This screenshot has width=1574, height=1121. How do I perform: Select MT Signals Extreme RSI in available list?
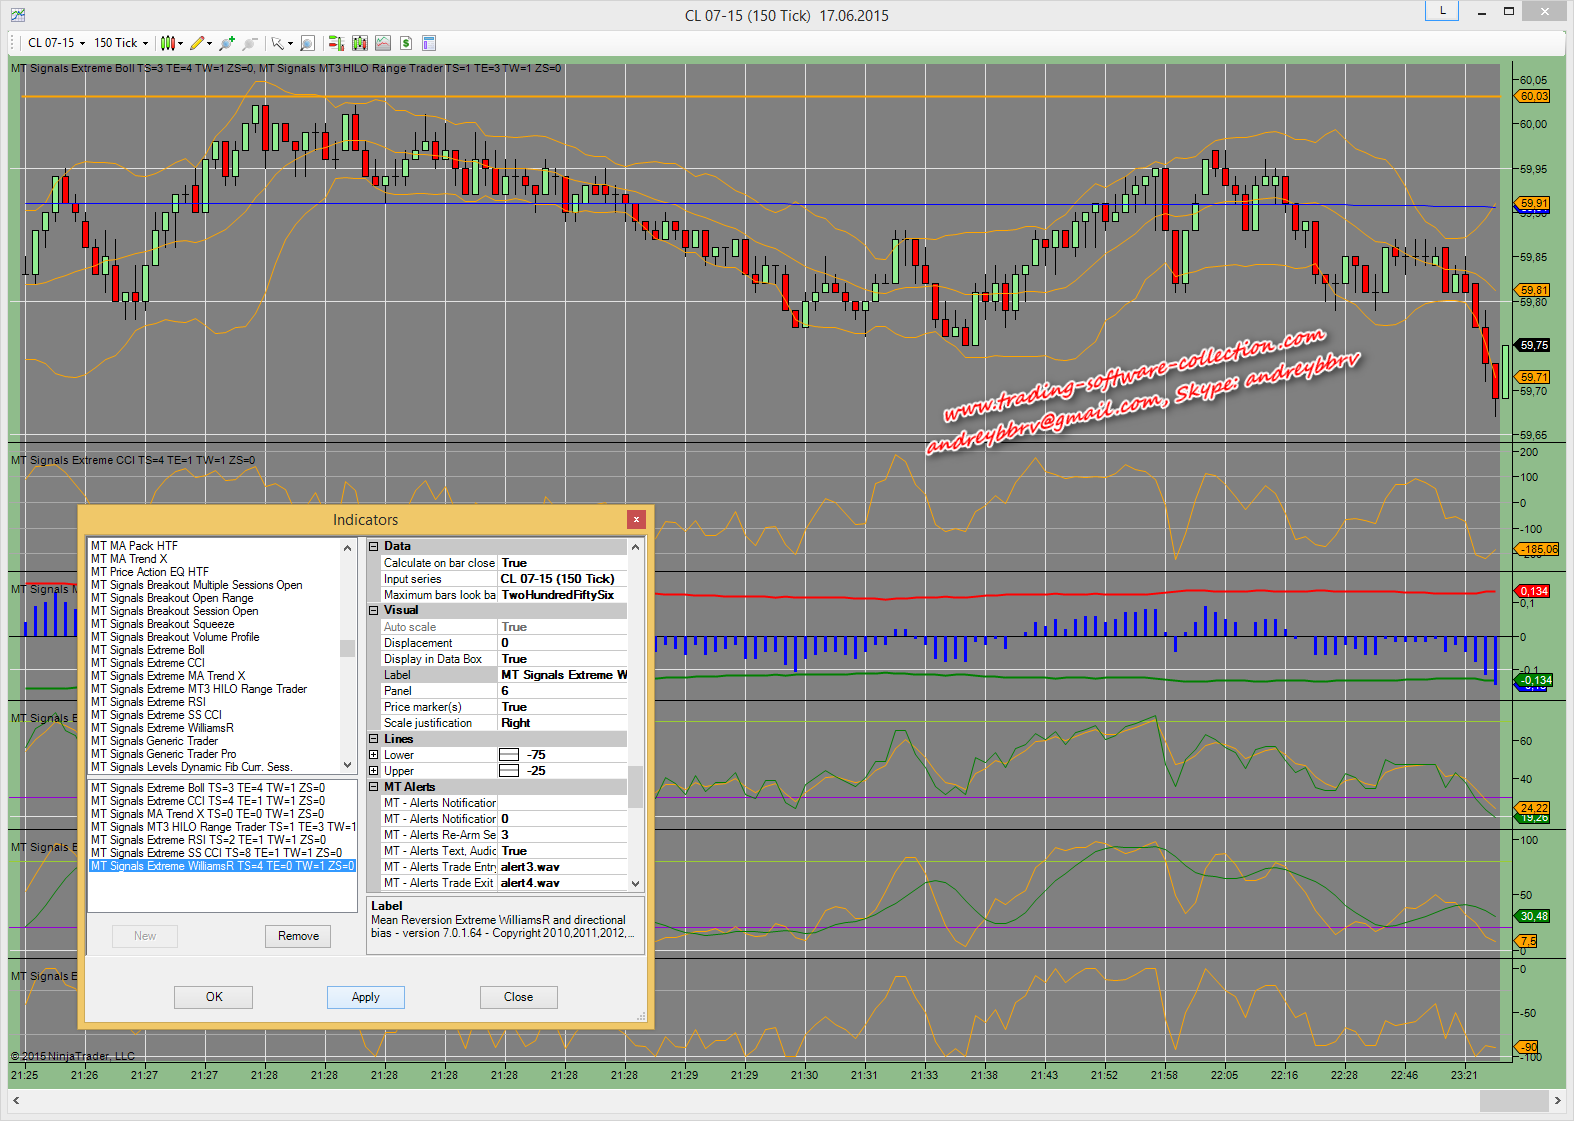148,702
